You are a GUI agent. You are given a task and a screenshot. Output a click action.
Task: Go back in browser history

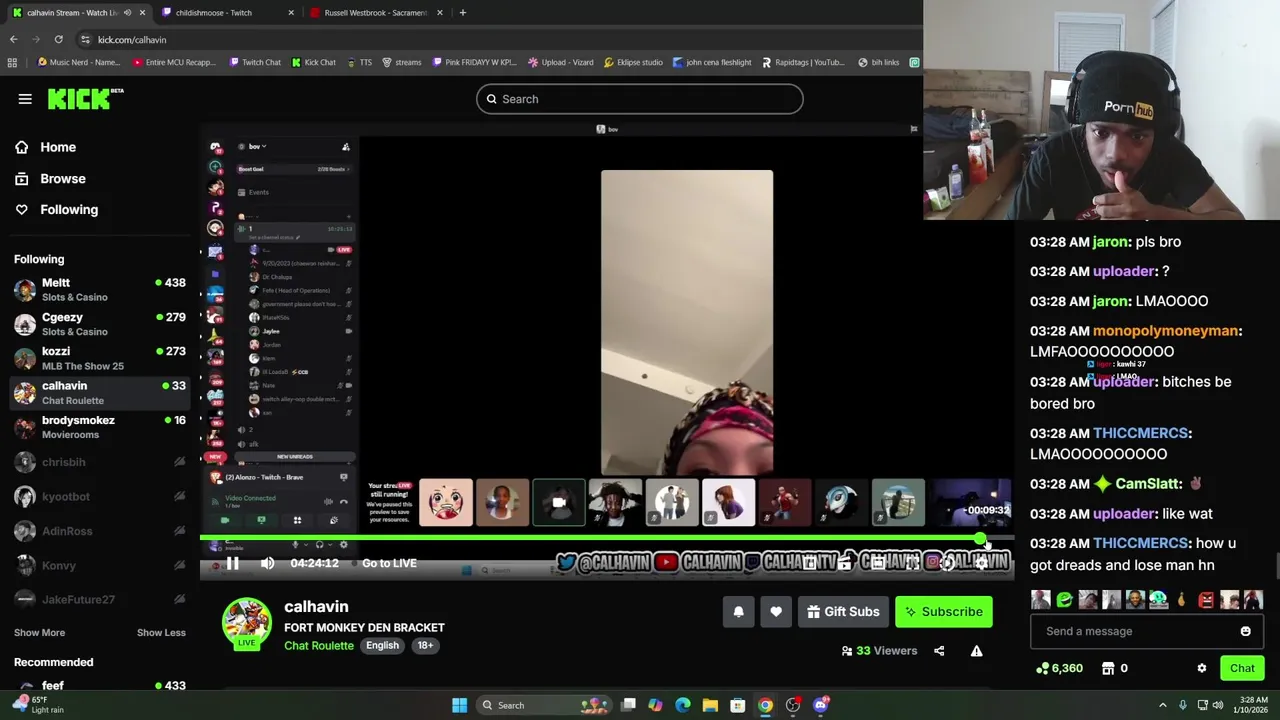pos(13,39)
